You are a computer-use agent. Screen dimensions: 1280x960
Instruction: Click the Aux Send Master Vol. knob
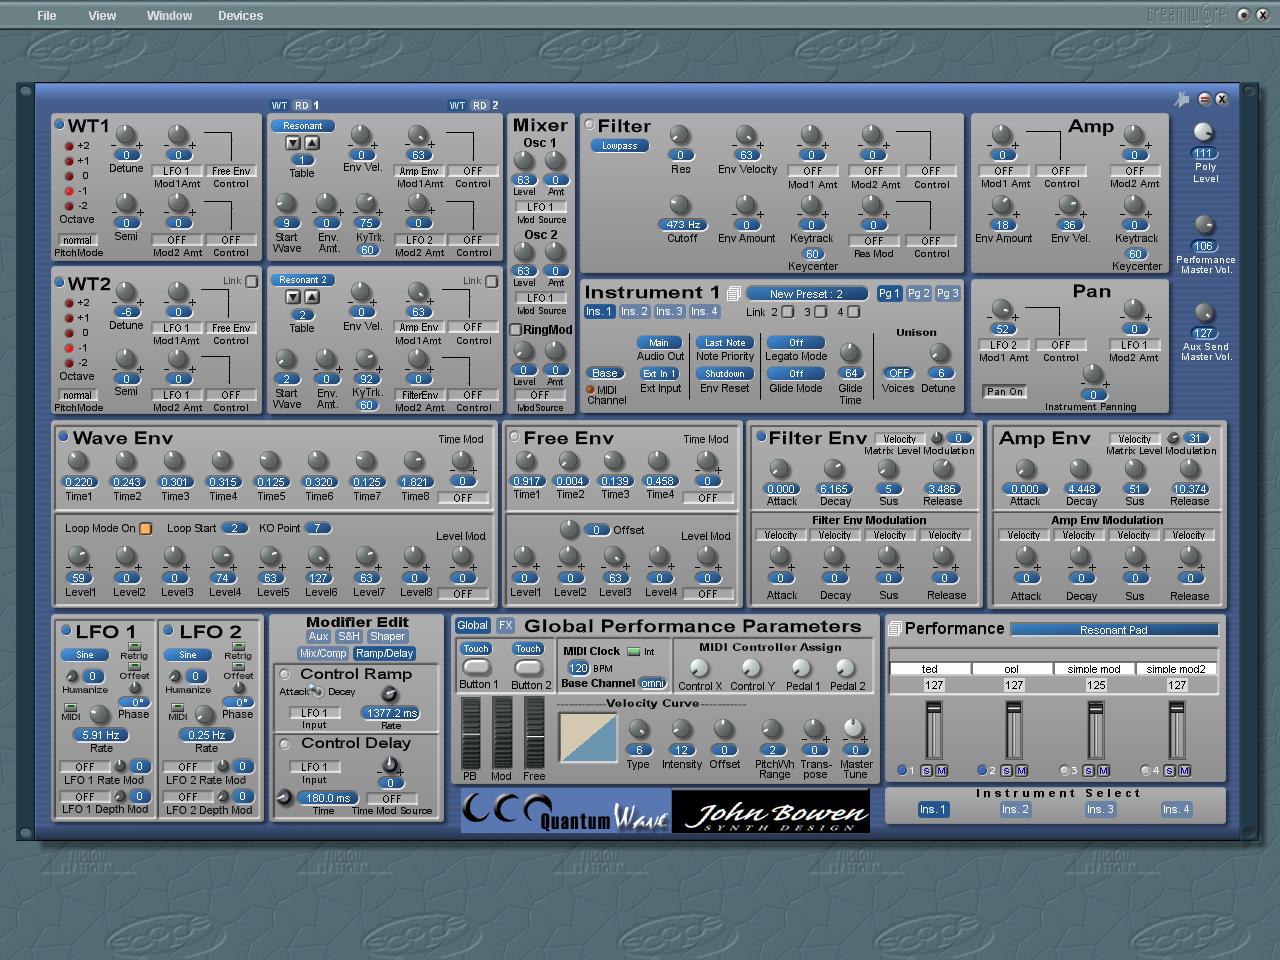click(x=1204, y=313)
